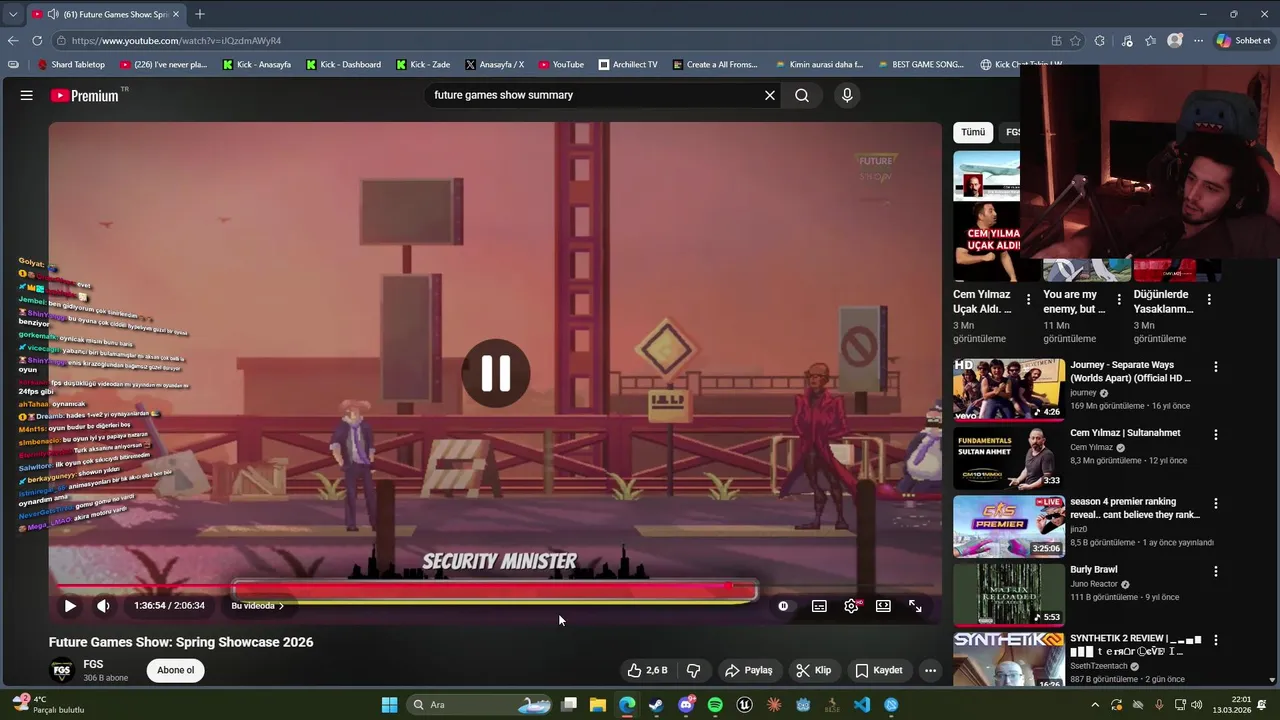
Task: Subscribe with the 'Abone ol' button
Action: pos(176,670)
